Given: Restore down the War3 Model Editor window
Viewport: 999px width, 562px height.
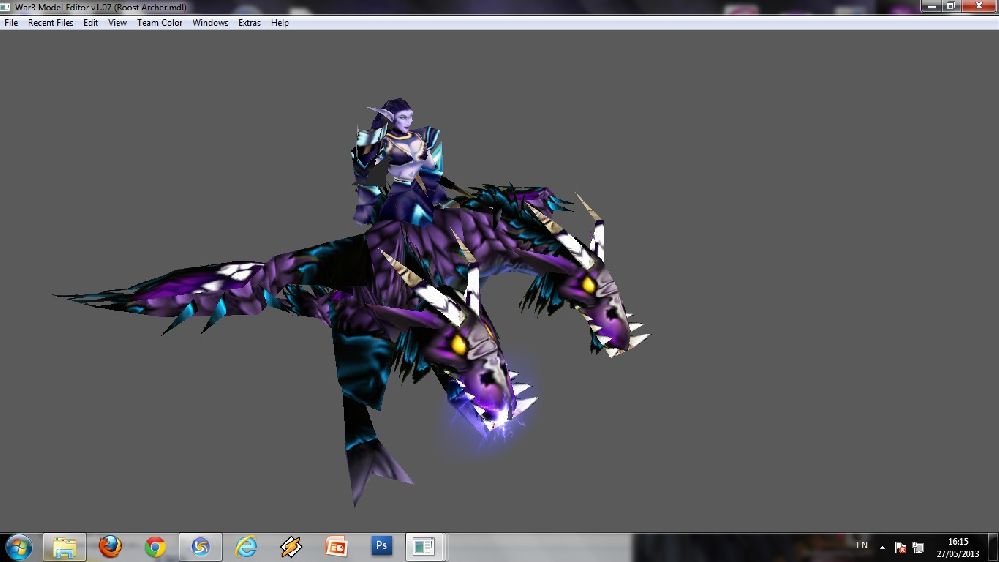Looking at the screenshot, I should click(951, 6).
